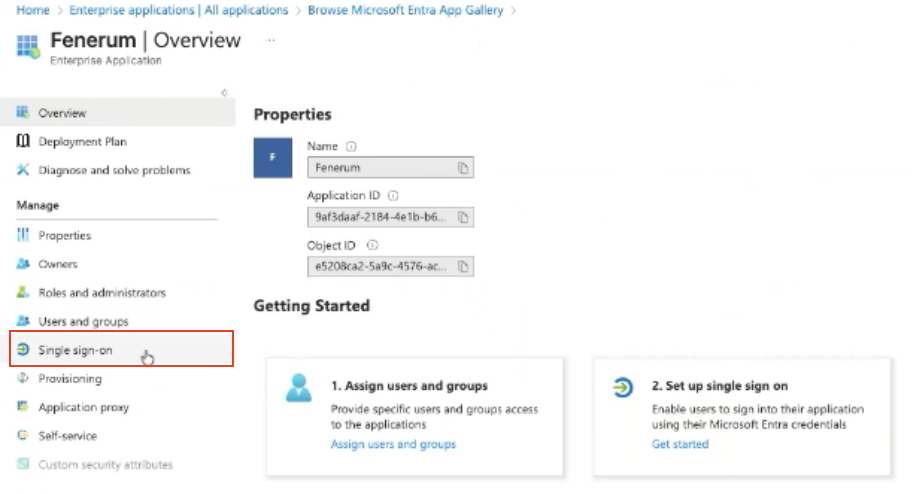Image resolution: width=912 pixels, height=494 pixels.
Task: Navigate to Home breadcrumb
Action: pos(33,10)
